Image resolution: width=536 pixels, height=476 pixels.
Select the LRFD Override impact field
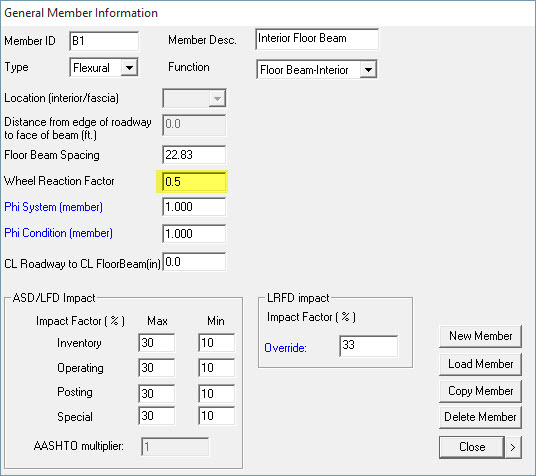(x=368, y=346)
